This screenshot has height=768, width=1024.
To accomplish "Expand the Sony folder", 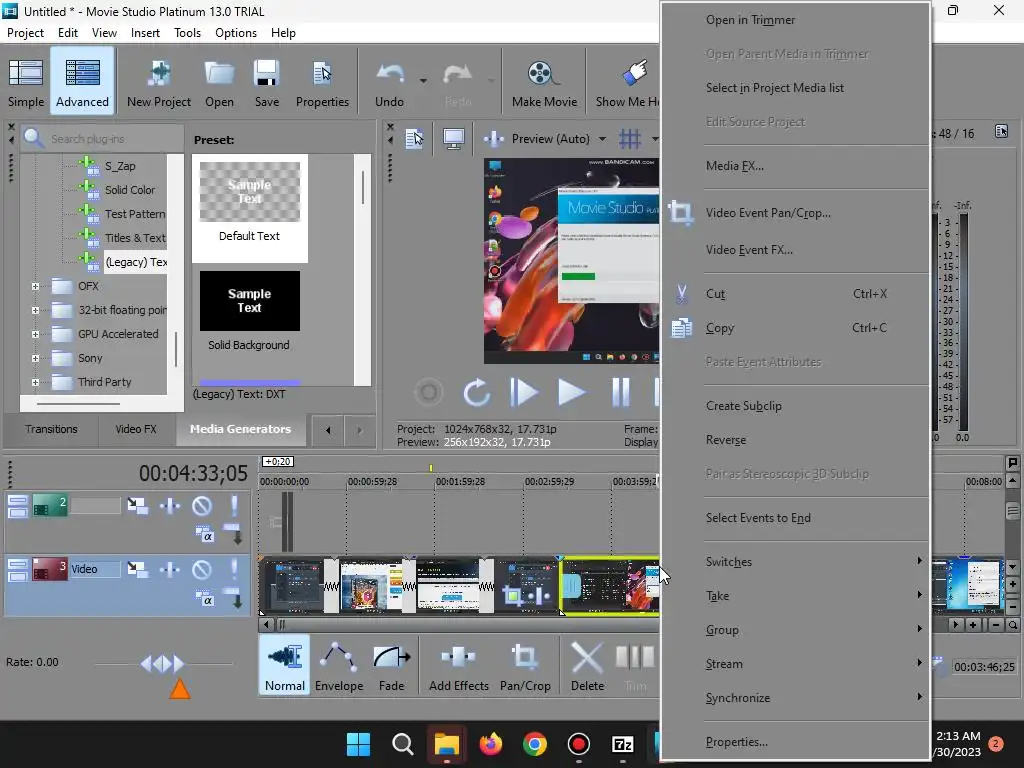I will coord(35,358).
